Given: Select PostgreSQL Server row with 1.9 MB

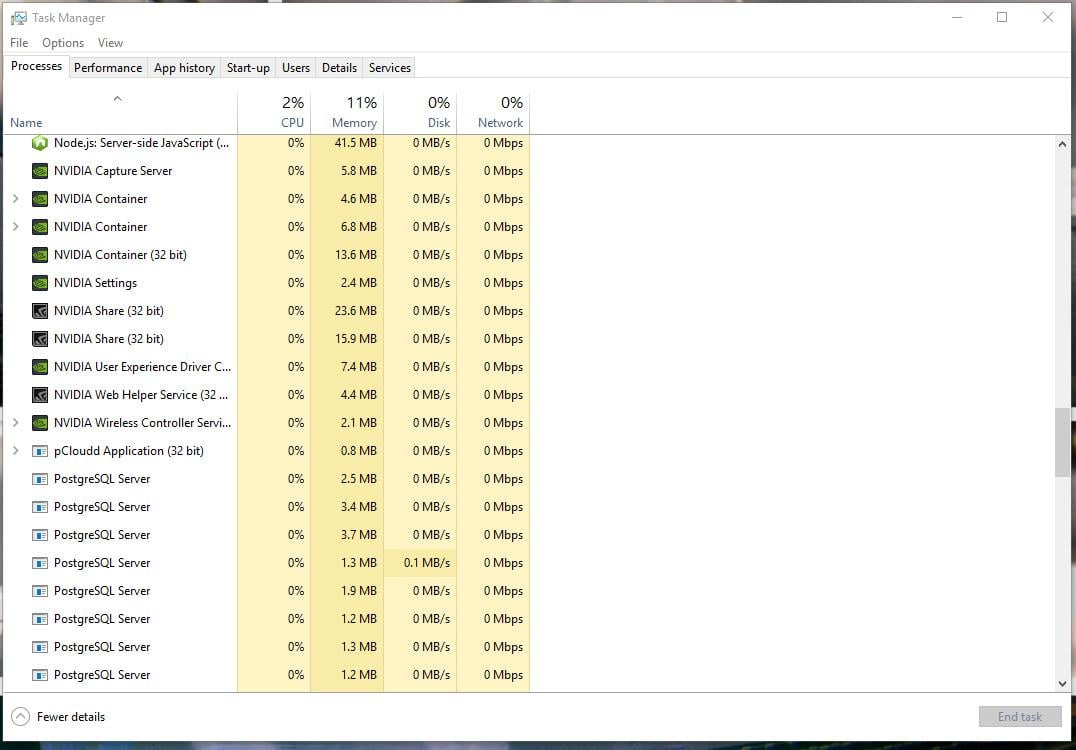Looking at the screenshot, I should pyautogui.click(x=266, y=591).
